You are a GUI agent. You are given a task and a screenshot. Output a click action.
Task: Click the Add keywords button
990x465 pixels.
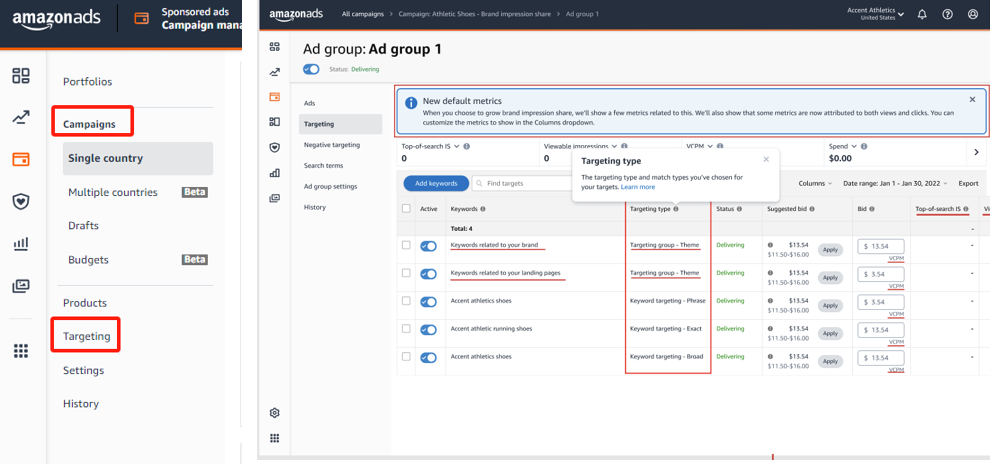pyautogui.click(x=436, y=184)
